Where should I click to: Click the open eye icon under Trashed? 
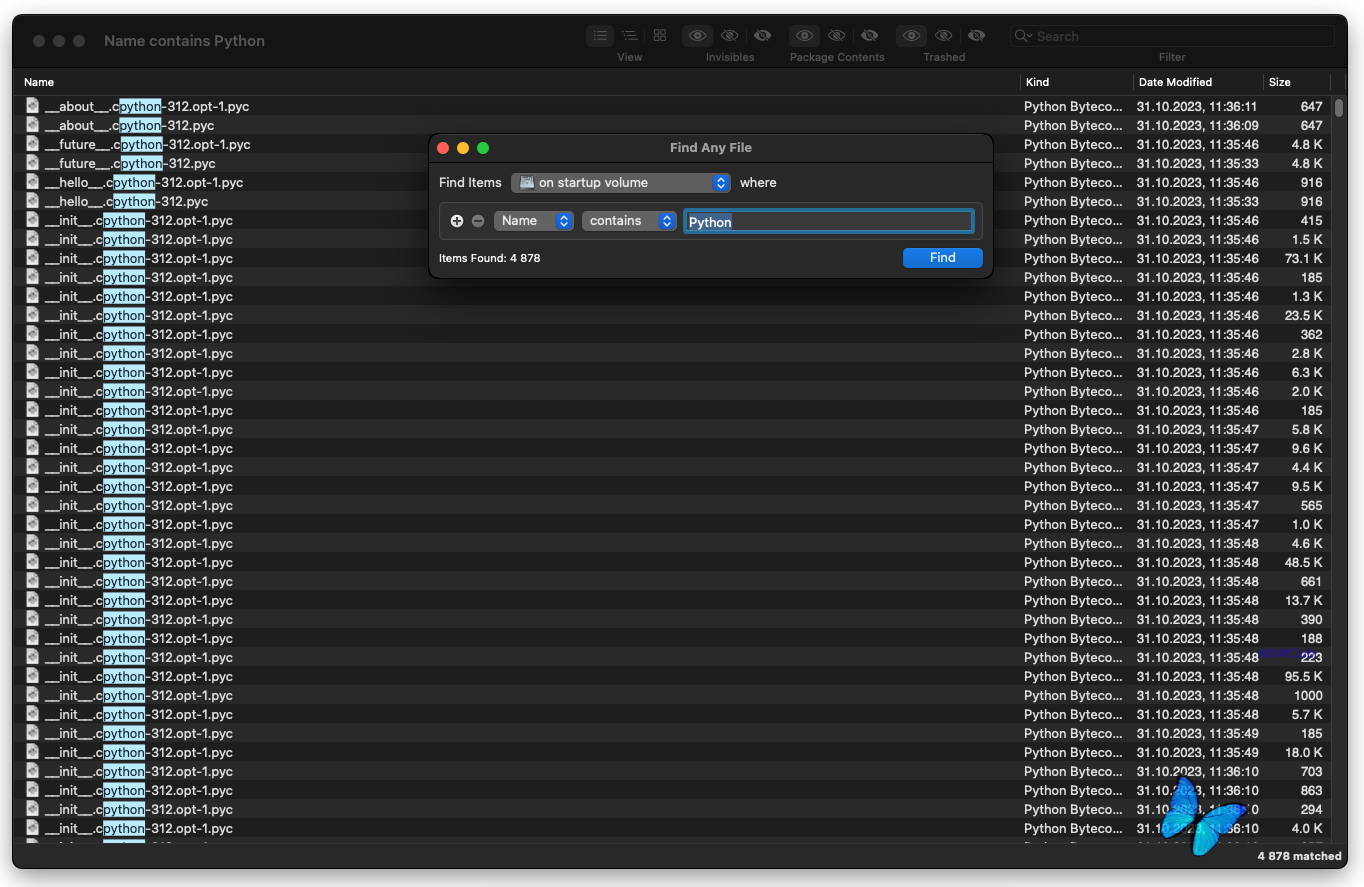click(x=911, y=36)
